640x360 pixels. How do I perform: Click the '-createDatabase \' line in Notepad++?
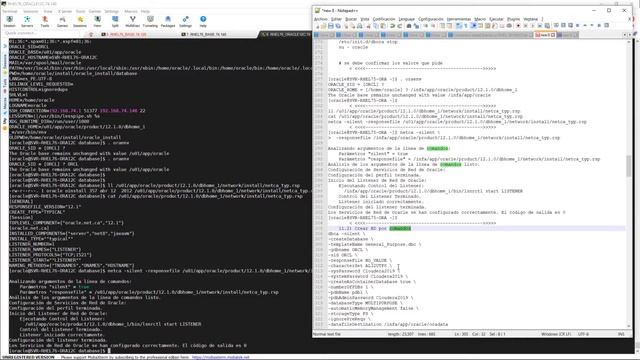pos(351,239)
